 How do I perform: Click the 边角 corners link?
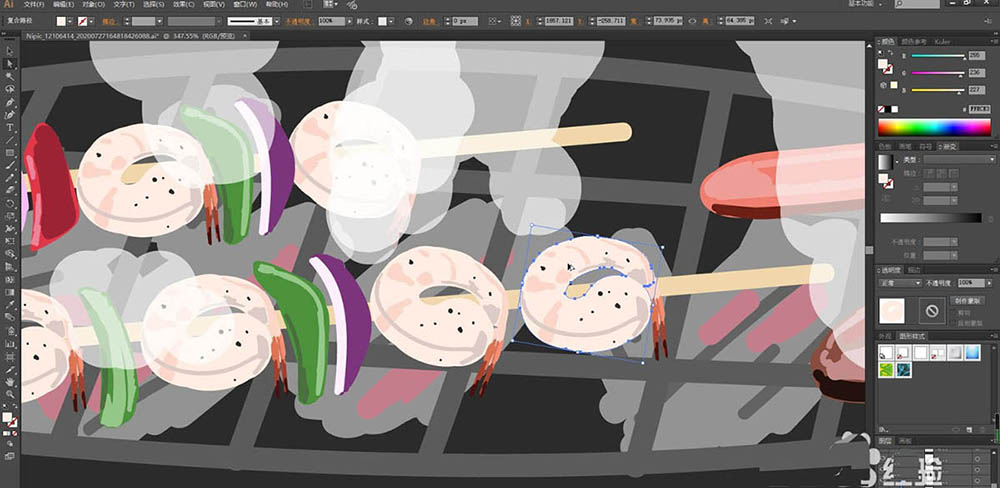click(432, 21)
